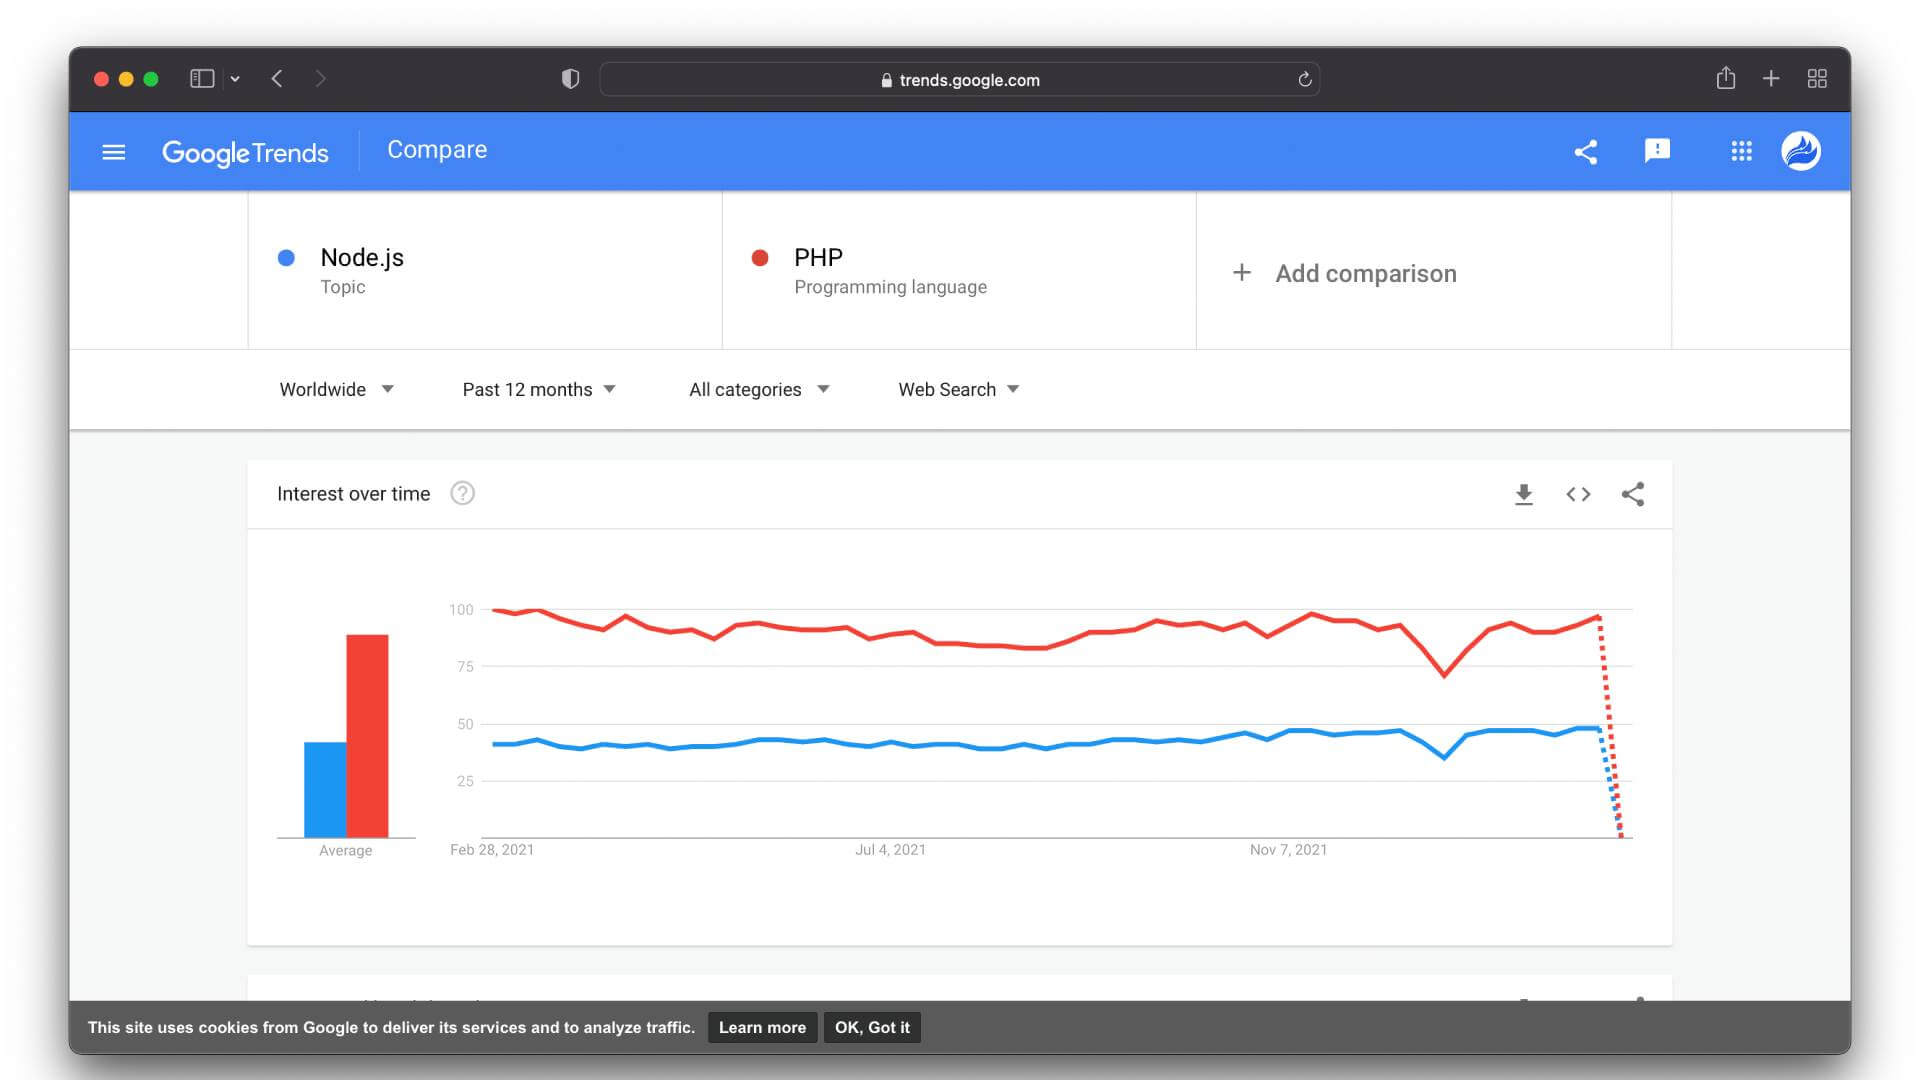Open the Google apps grid
This screenshot has height=1080, width=1920.
coord(1741,151)
